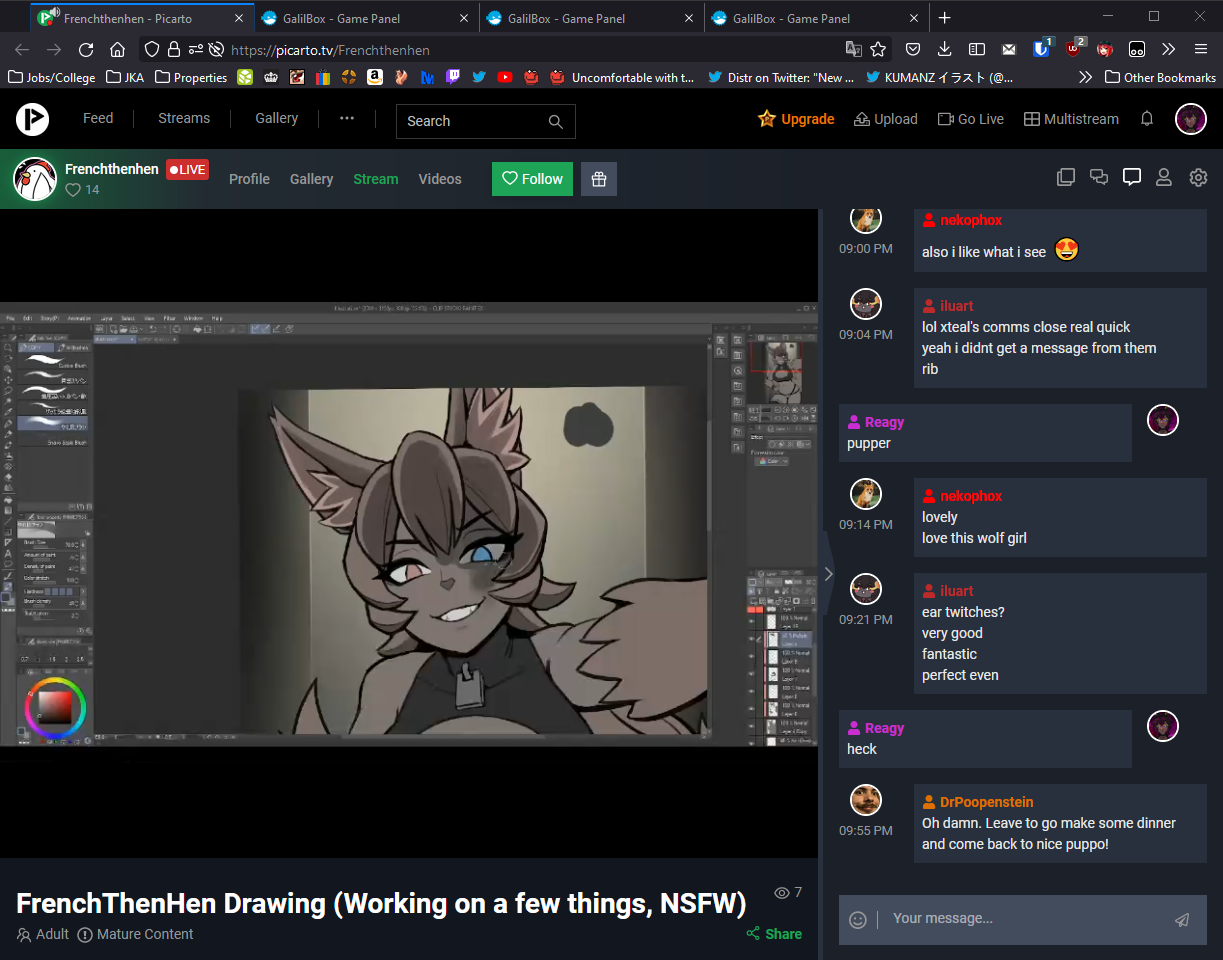
Task: Go to the Feed page
Action: [x=98, y=118]
